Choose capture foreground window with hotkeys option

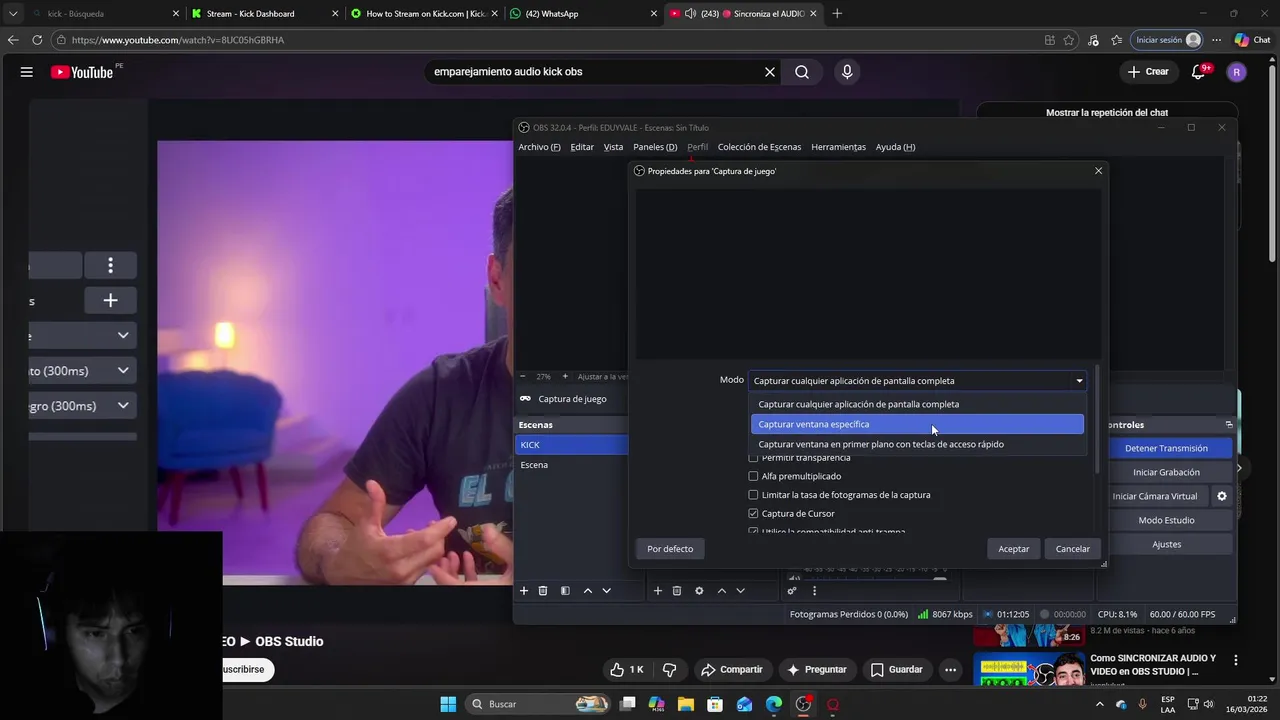(917, 444)
